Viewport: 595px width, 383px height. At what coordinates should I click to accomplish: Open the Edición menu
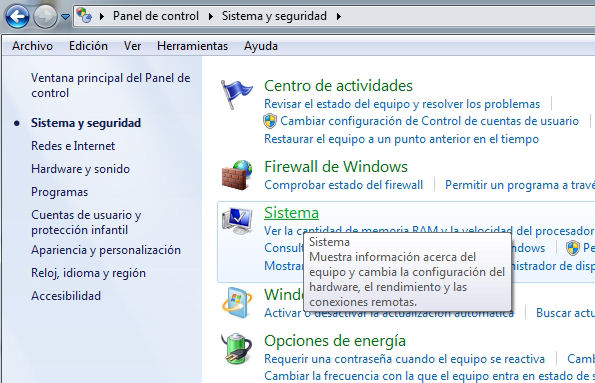(x=88, y=46)
